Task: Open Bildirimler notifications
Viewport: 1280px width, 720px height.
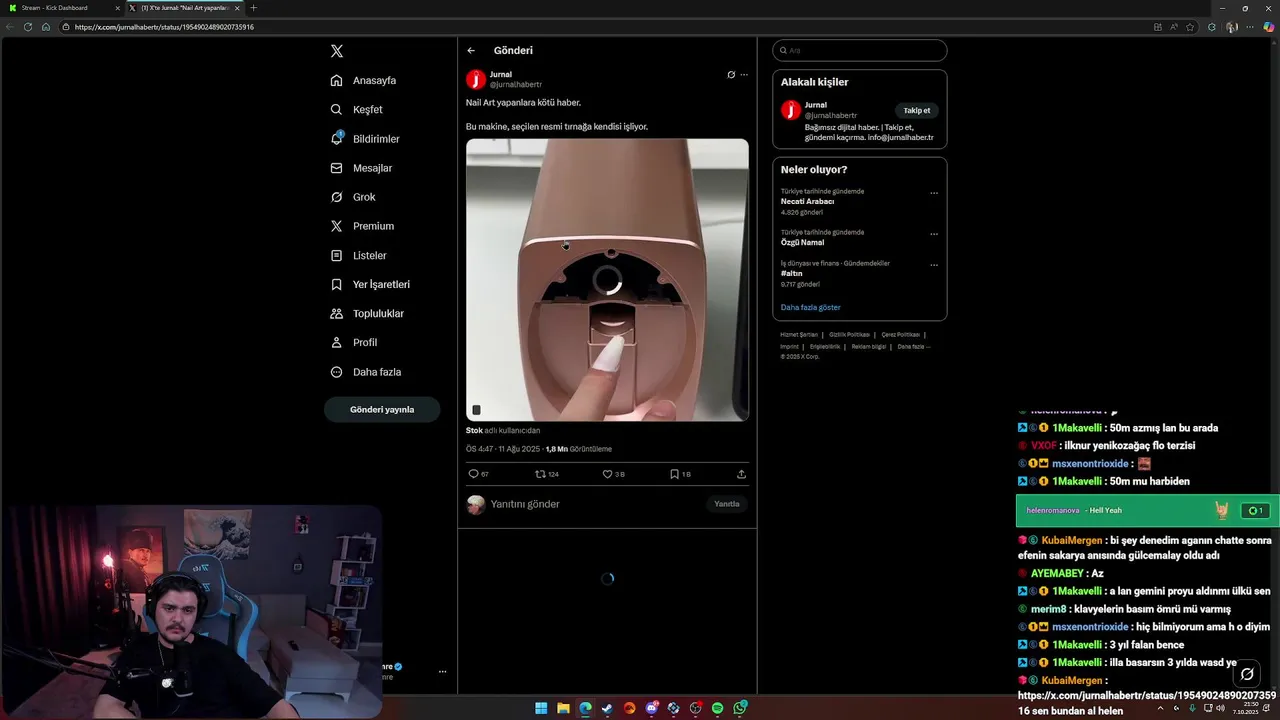Action: coord(366,139)
